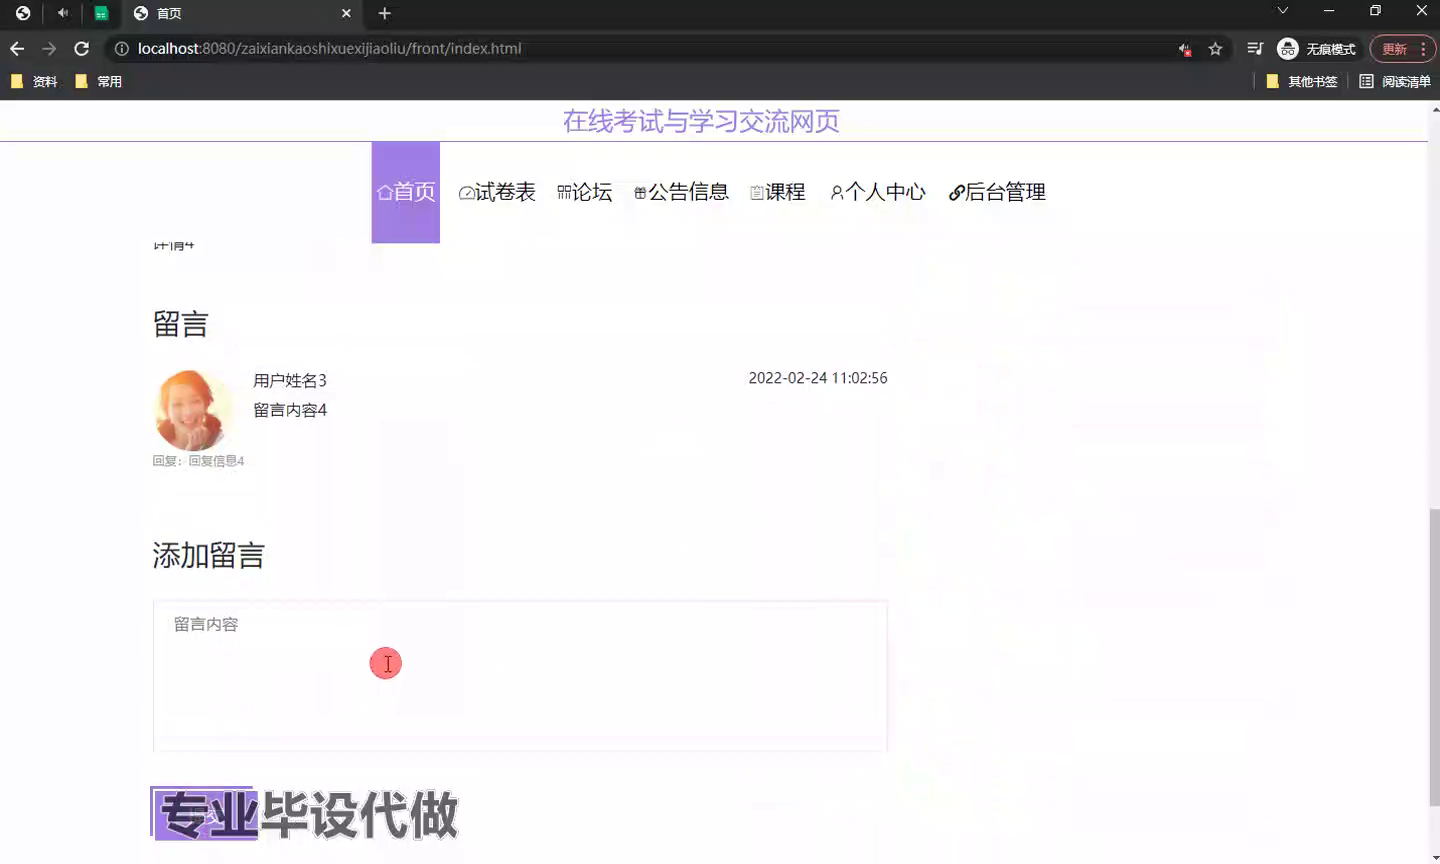Open the 其他书签 bookmarks folder
Viewport: 1440px width, 864px height.
pyautogui.click(x=1302, y=82)
